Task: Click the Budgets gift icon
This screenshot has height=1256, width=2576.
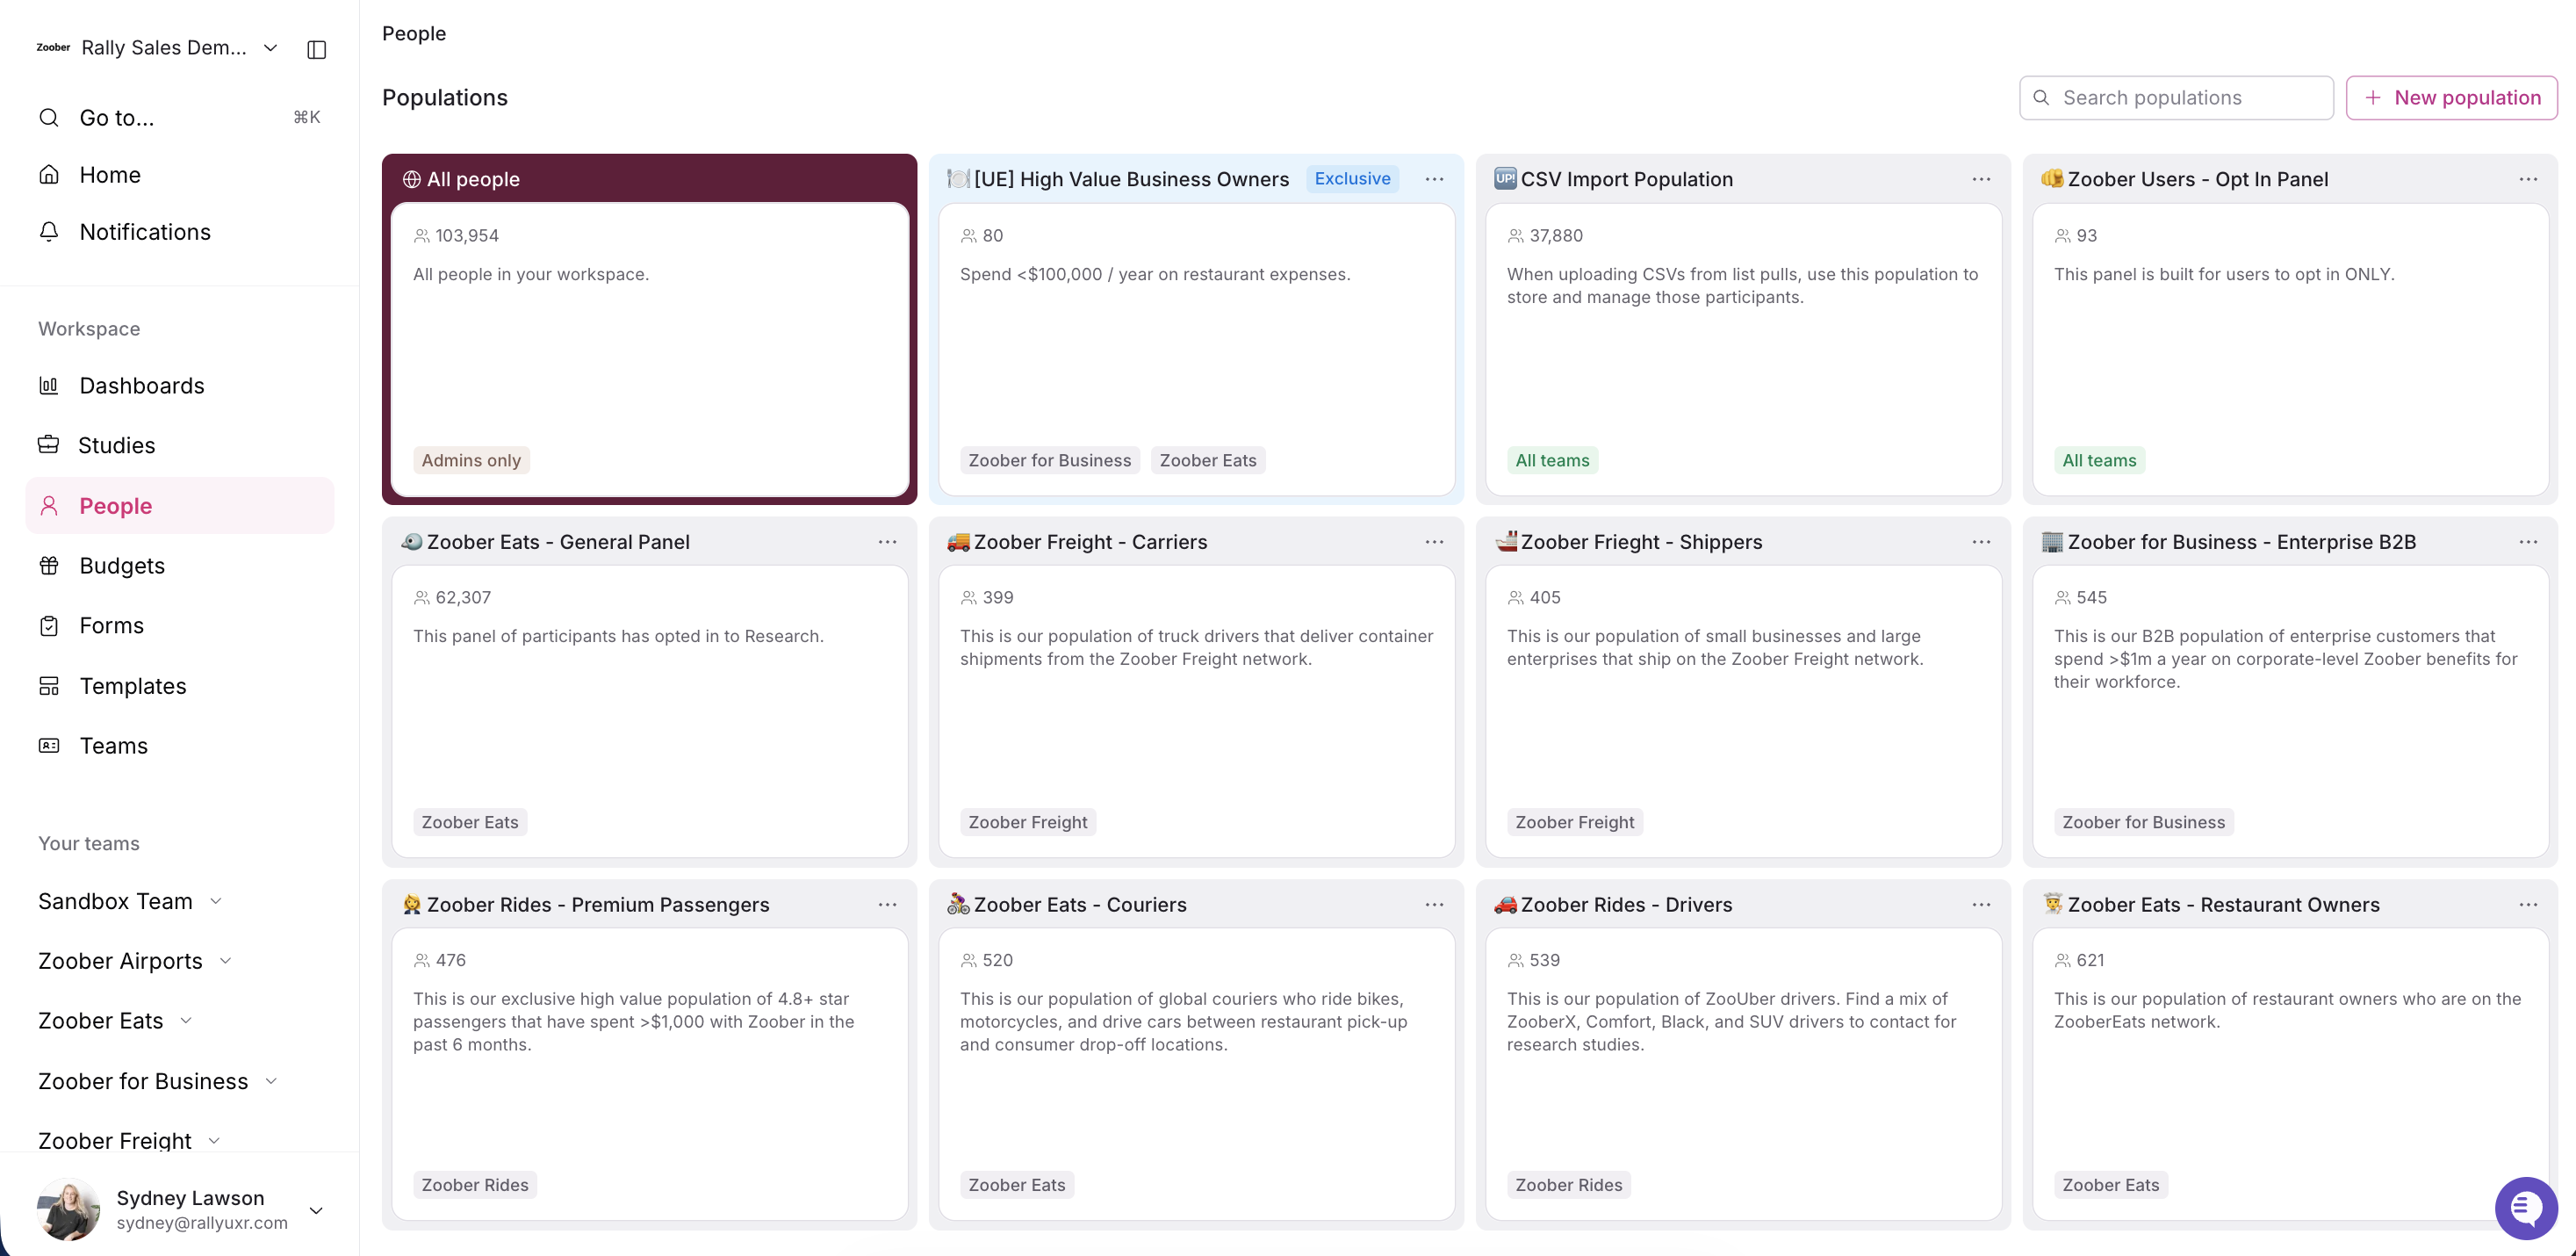Action: (49, 565)
